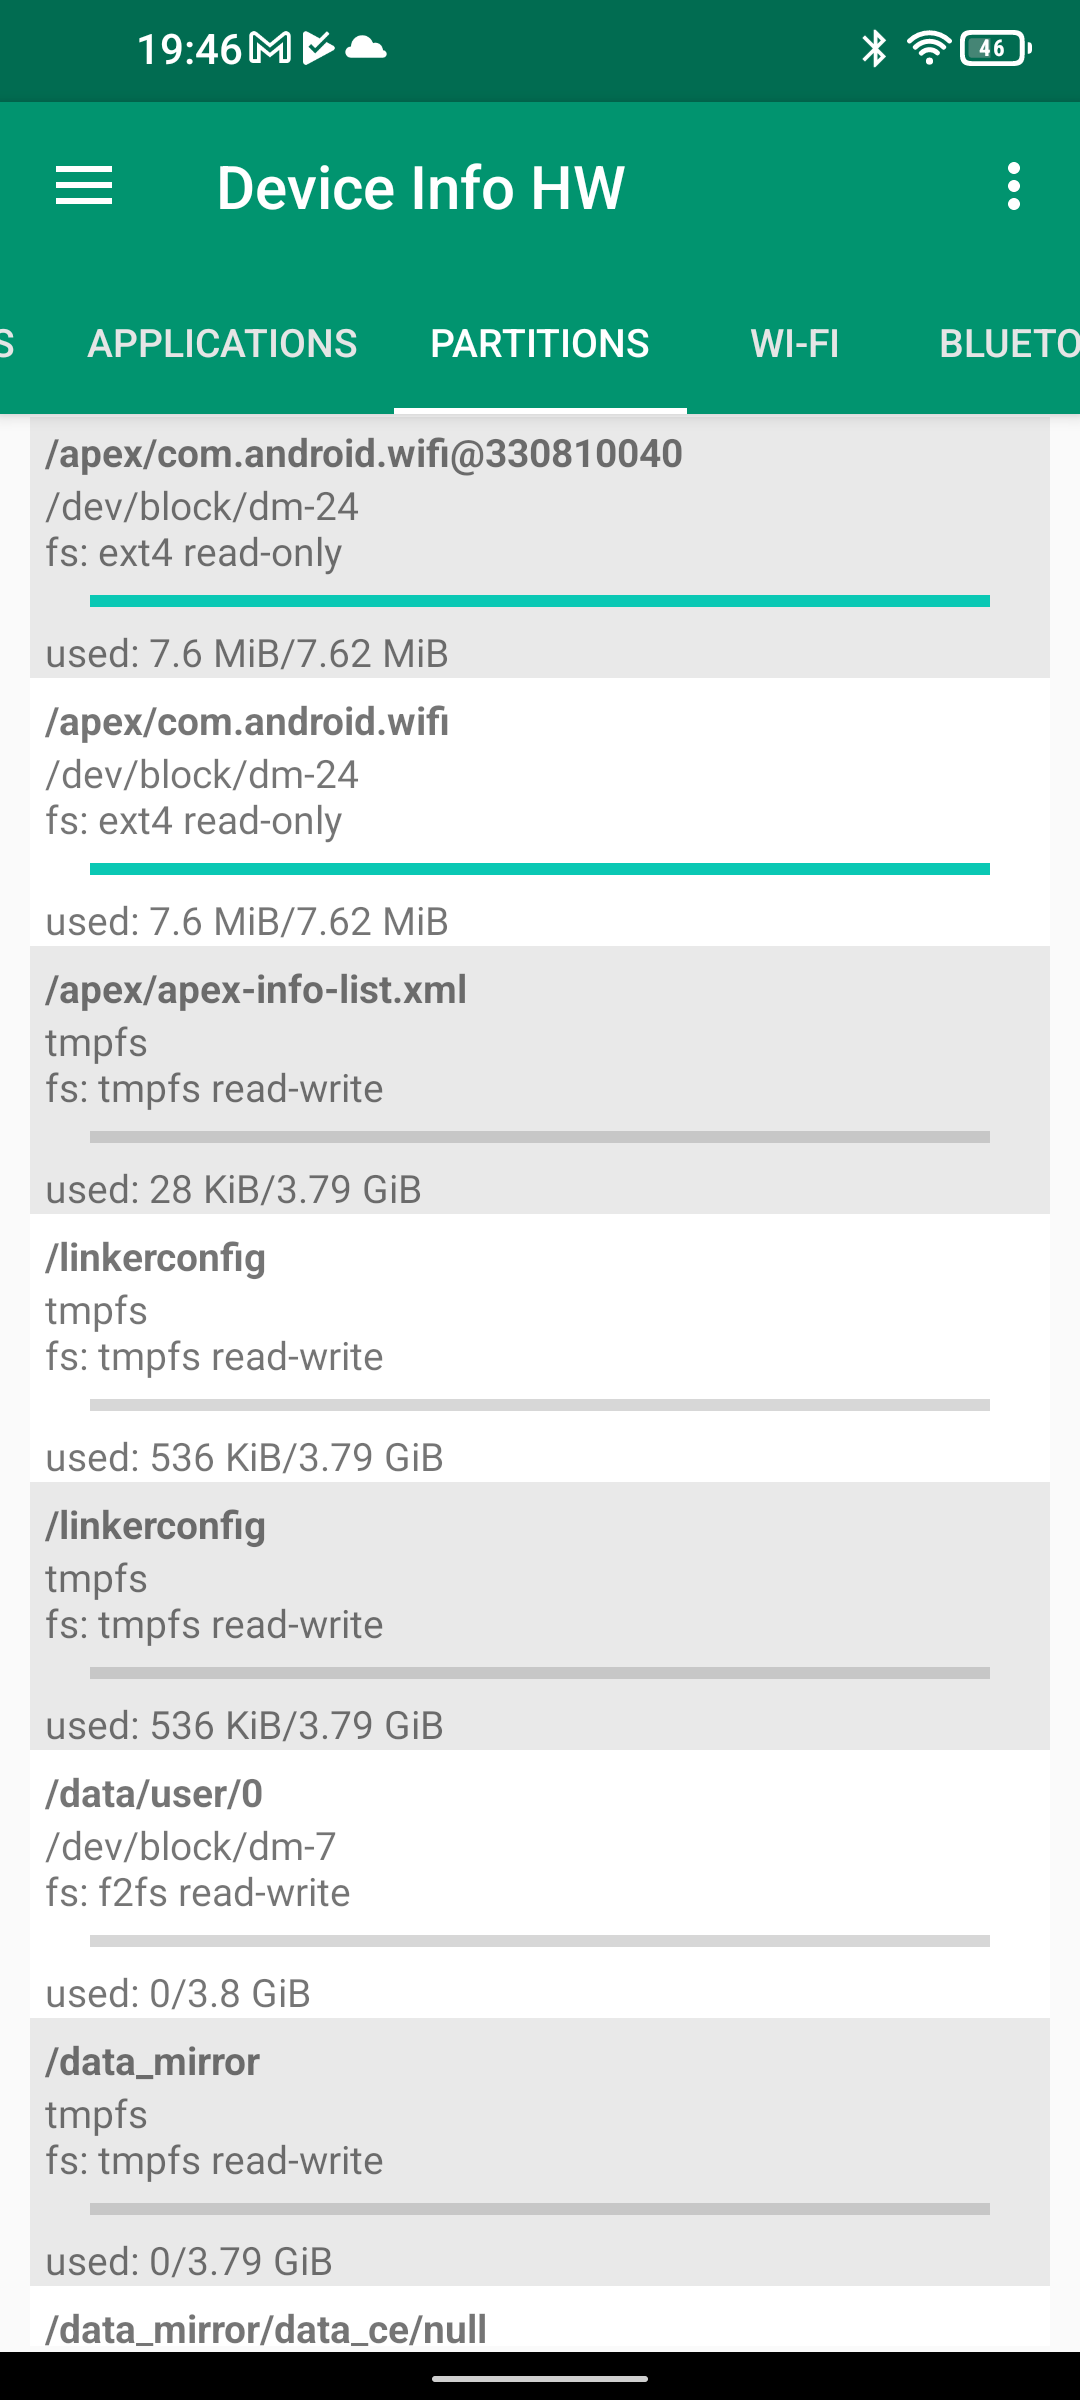This screenshot has width=1080, height=2400.
Task: Tap the /data/user/0 partition entry
Action: [540, 1884]
